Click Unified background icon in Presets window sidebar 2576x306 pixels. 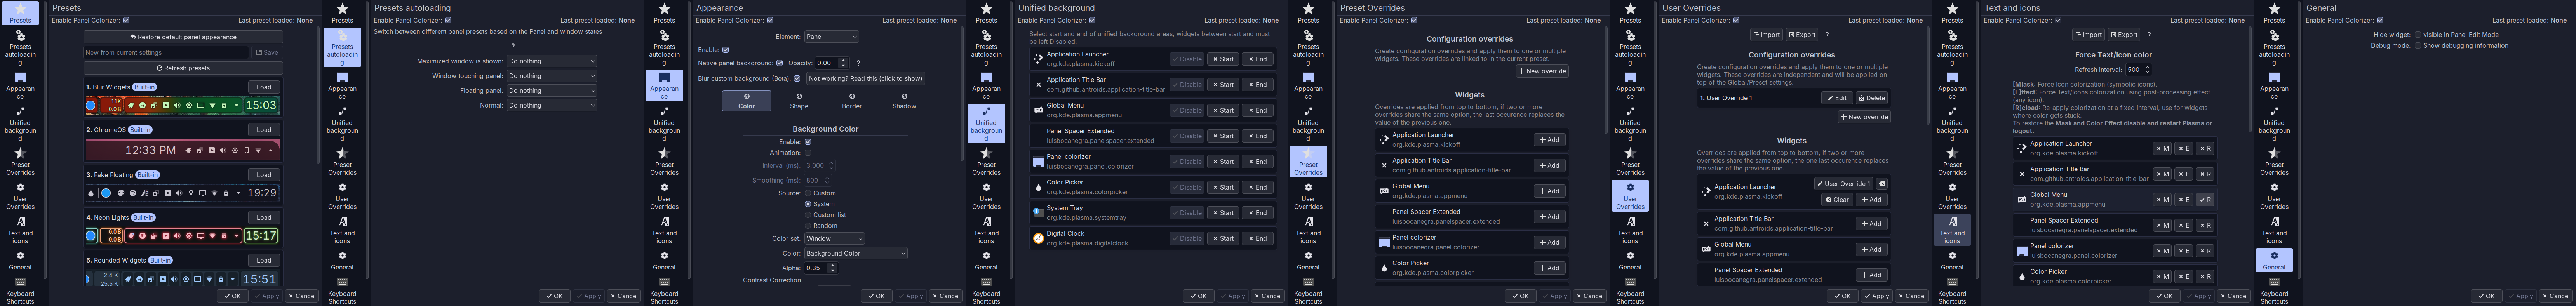(x=20, y=112)
